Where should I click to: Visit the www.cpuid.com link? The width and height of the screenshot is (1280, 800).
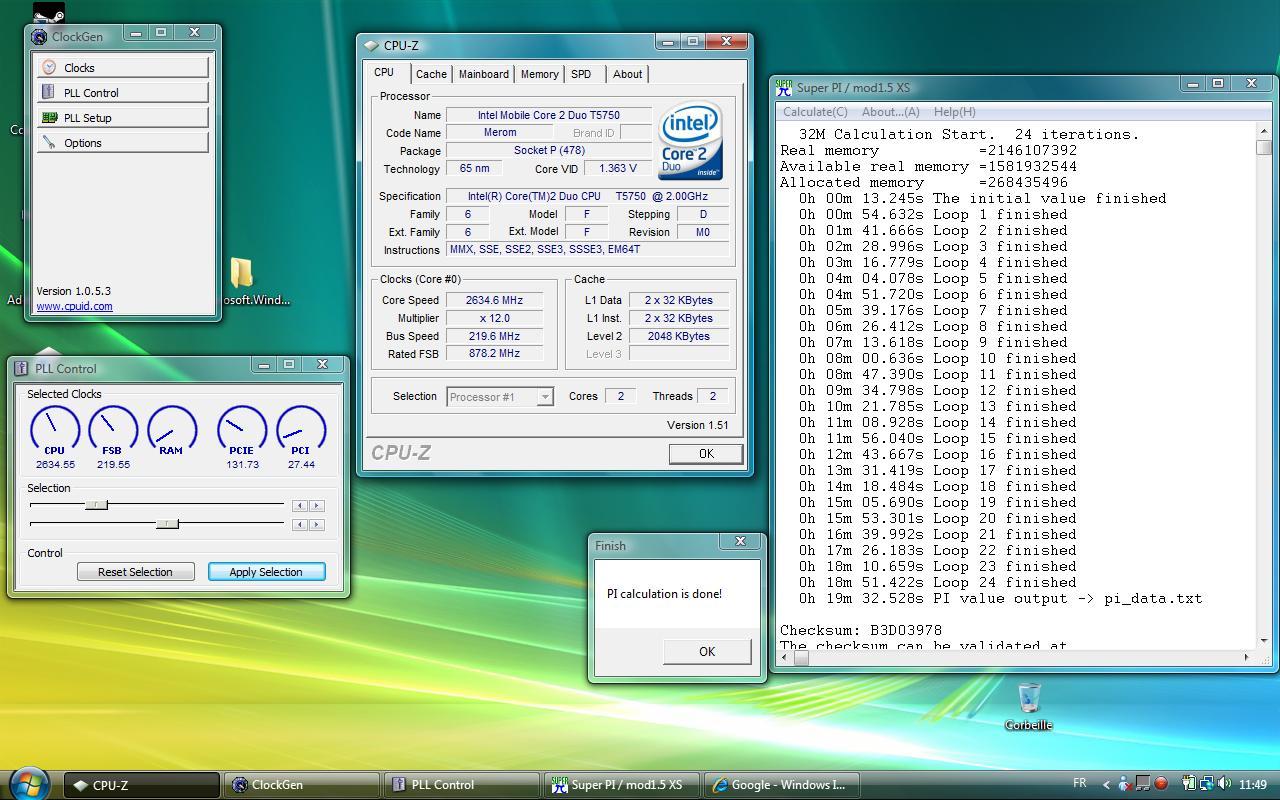74,306
